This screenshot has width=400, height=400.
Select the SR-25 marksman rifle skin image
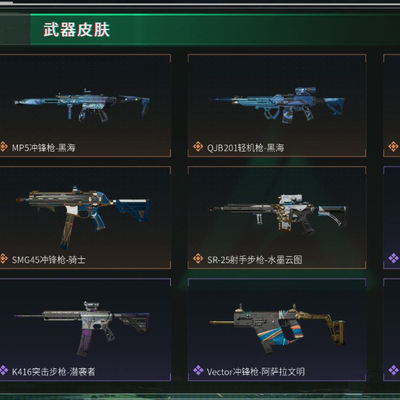[x=278, y=214]
